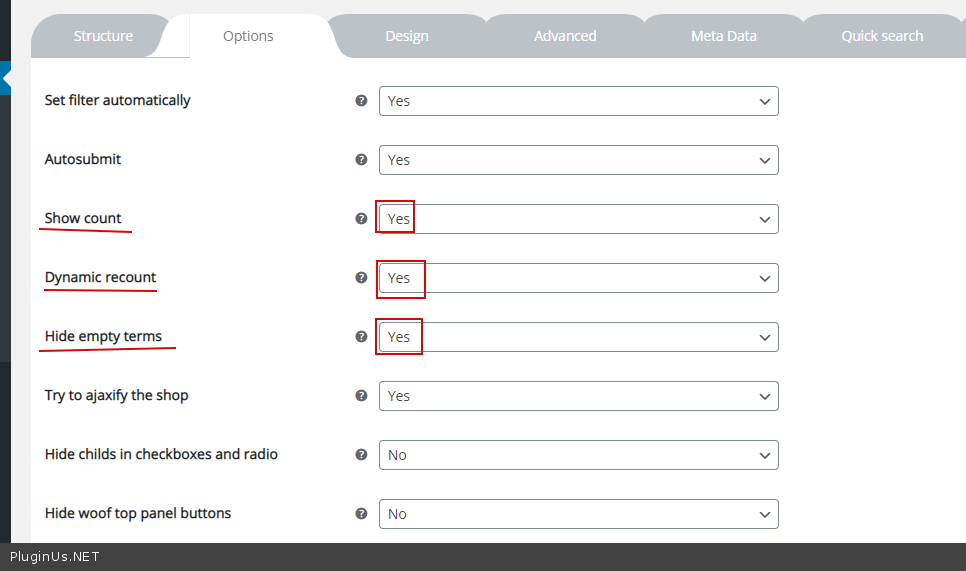Switch to the Structure tab
This screenshot has height=571, width=966.
[x=103, y=36]
